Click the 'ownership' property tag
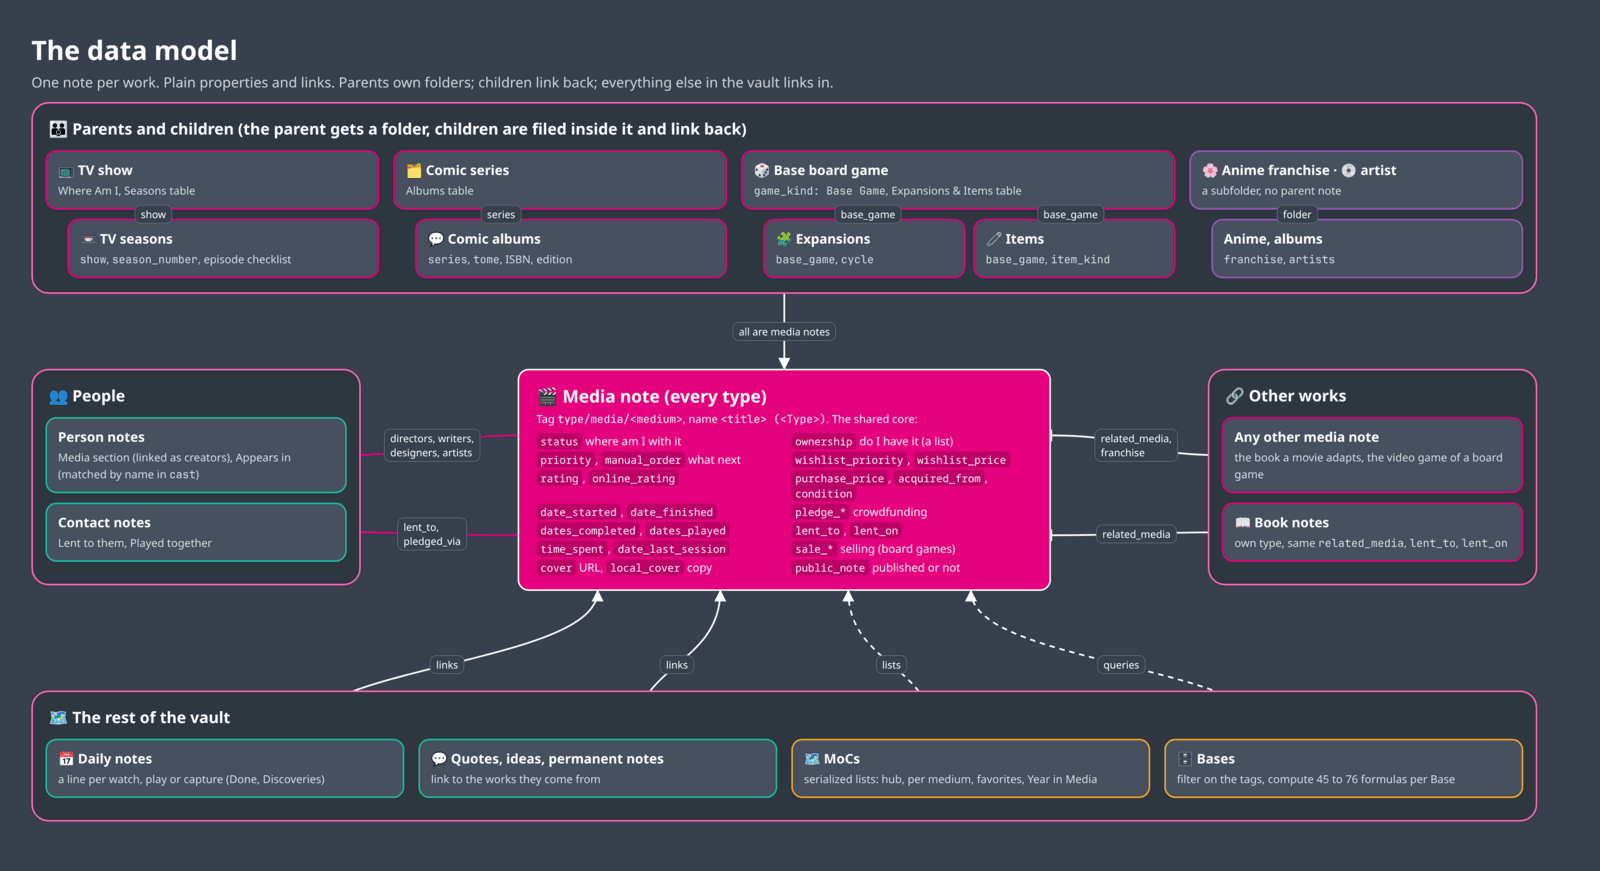Viewport: 1600px width, 871px height. click(824, 442)
